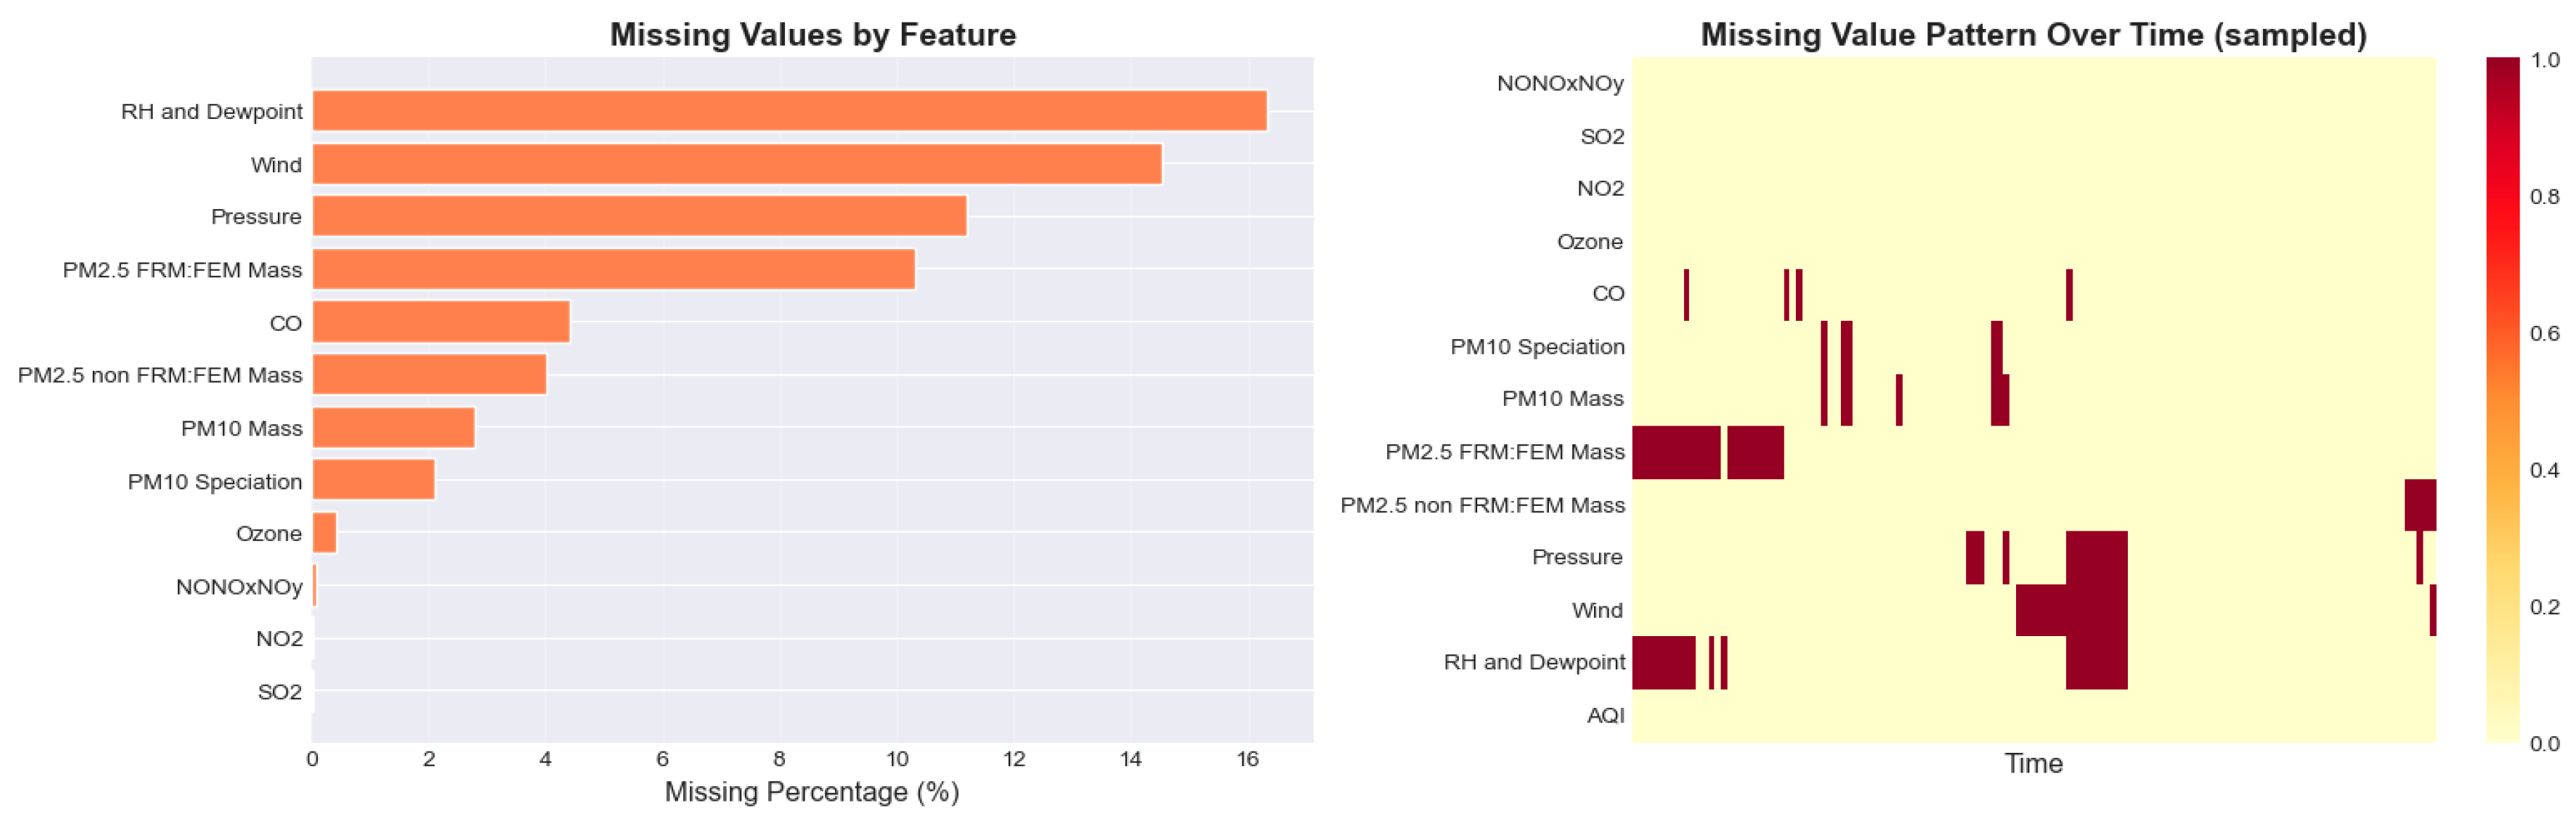
Task: Click the RH and Dewpoint heatmap block at left
Action: tap(1663, 662)
